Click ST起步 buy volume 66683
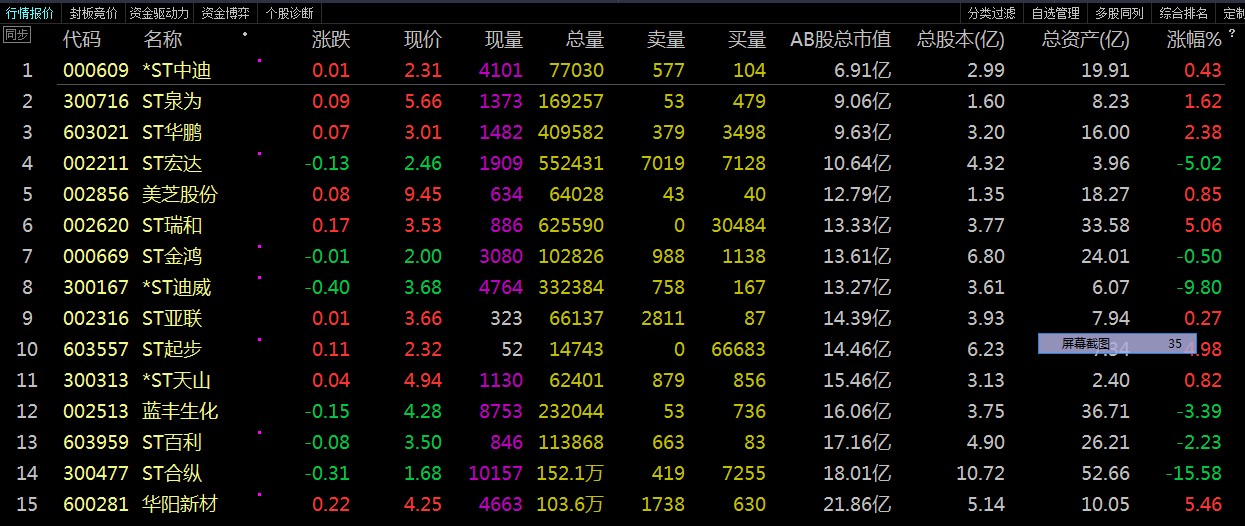Image resolution: width=1245 pixels, height=526 pixels. pos(738,350)
